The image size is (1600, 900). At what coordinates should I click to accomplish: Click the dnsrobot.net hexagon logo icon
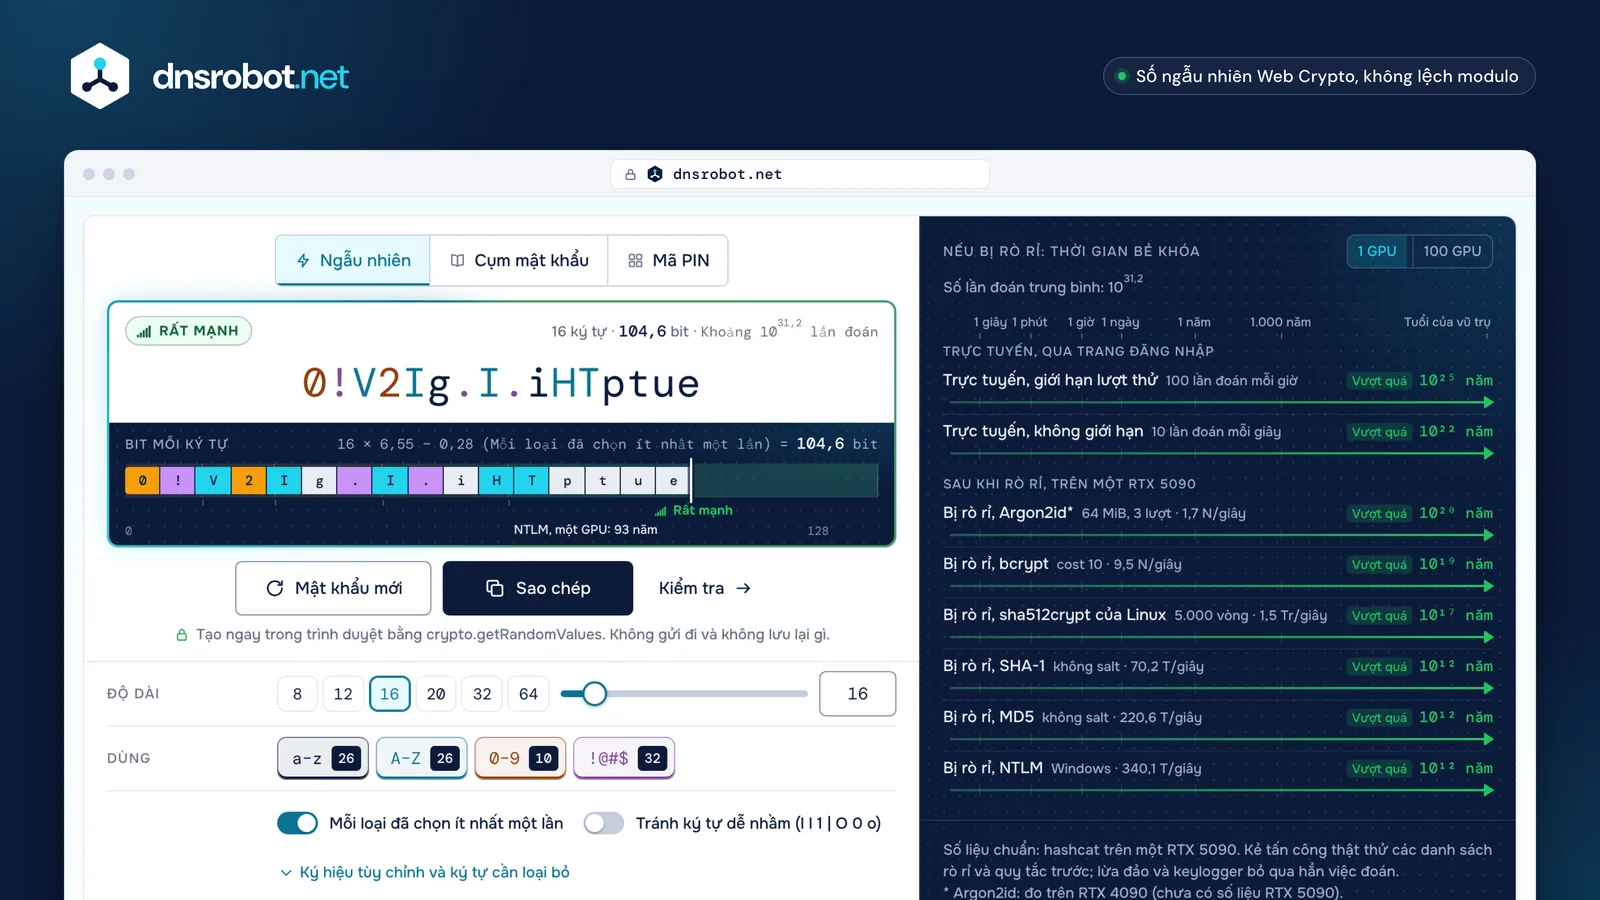(x=100, y=76)
